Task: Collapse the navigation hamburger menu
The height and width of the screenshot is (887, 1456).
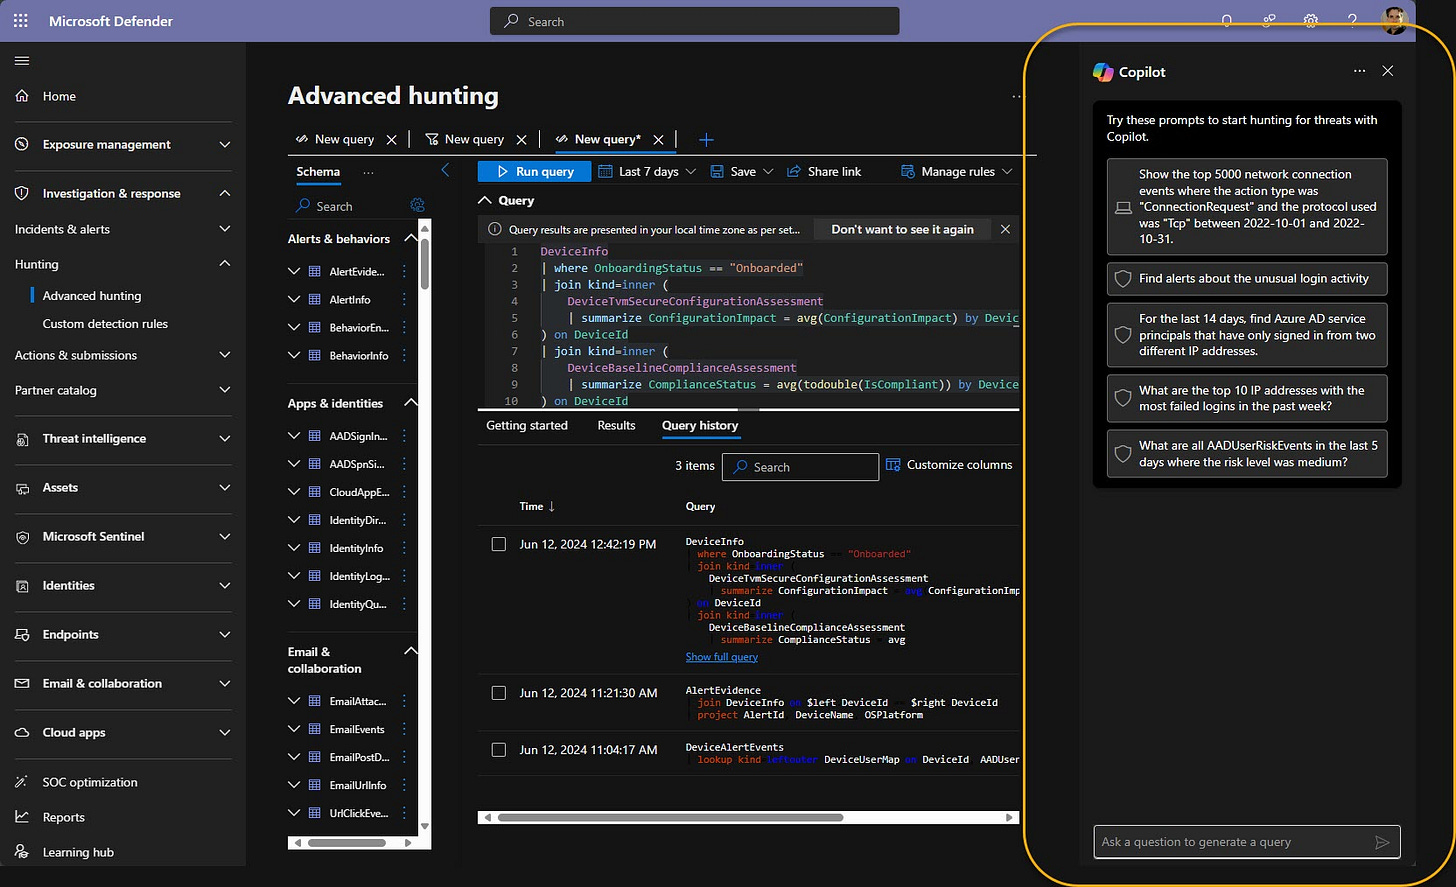Action: point(22,61)
